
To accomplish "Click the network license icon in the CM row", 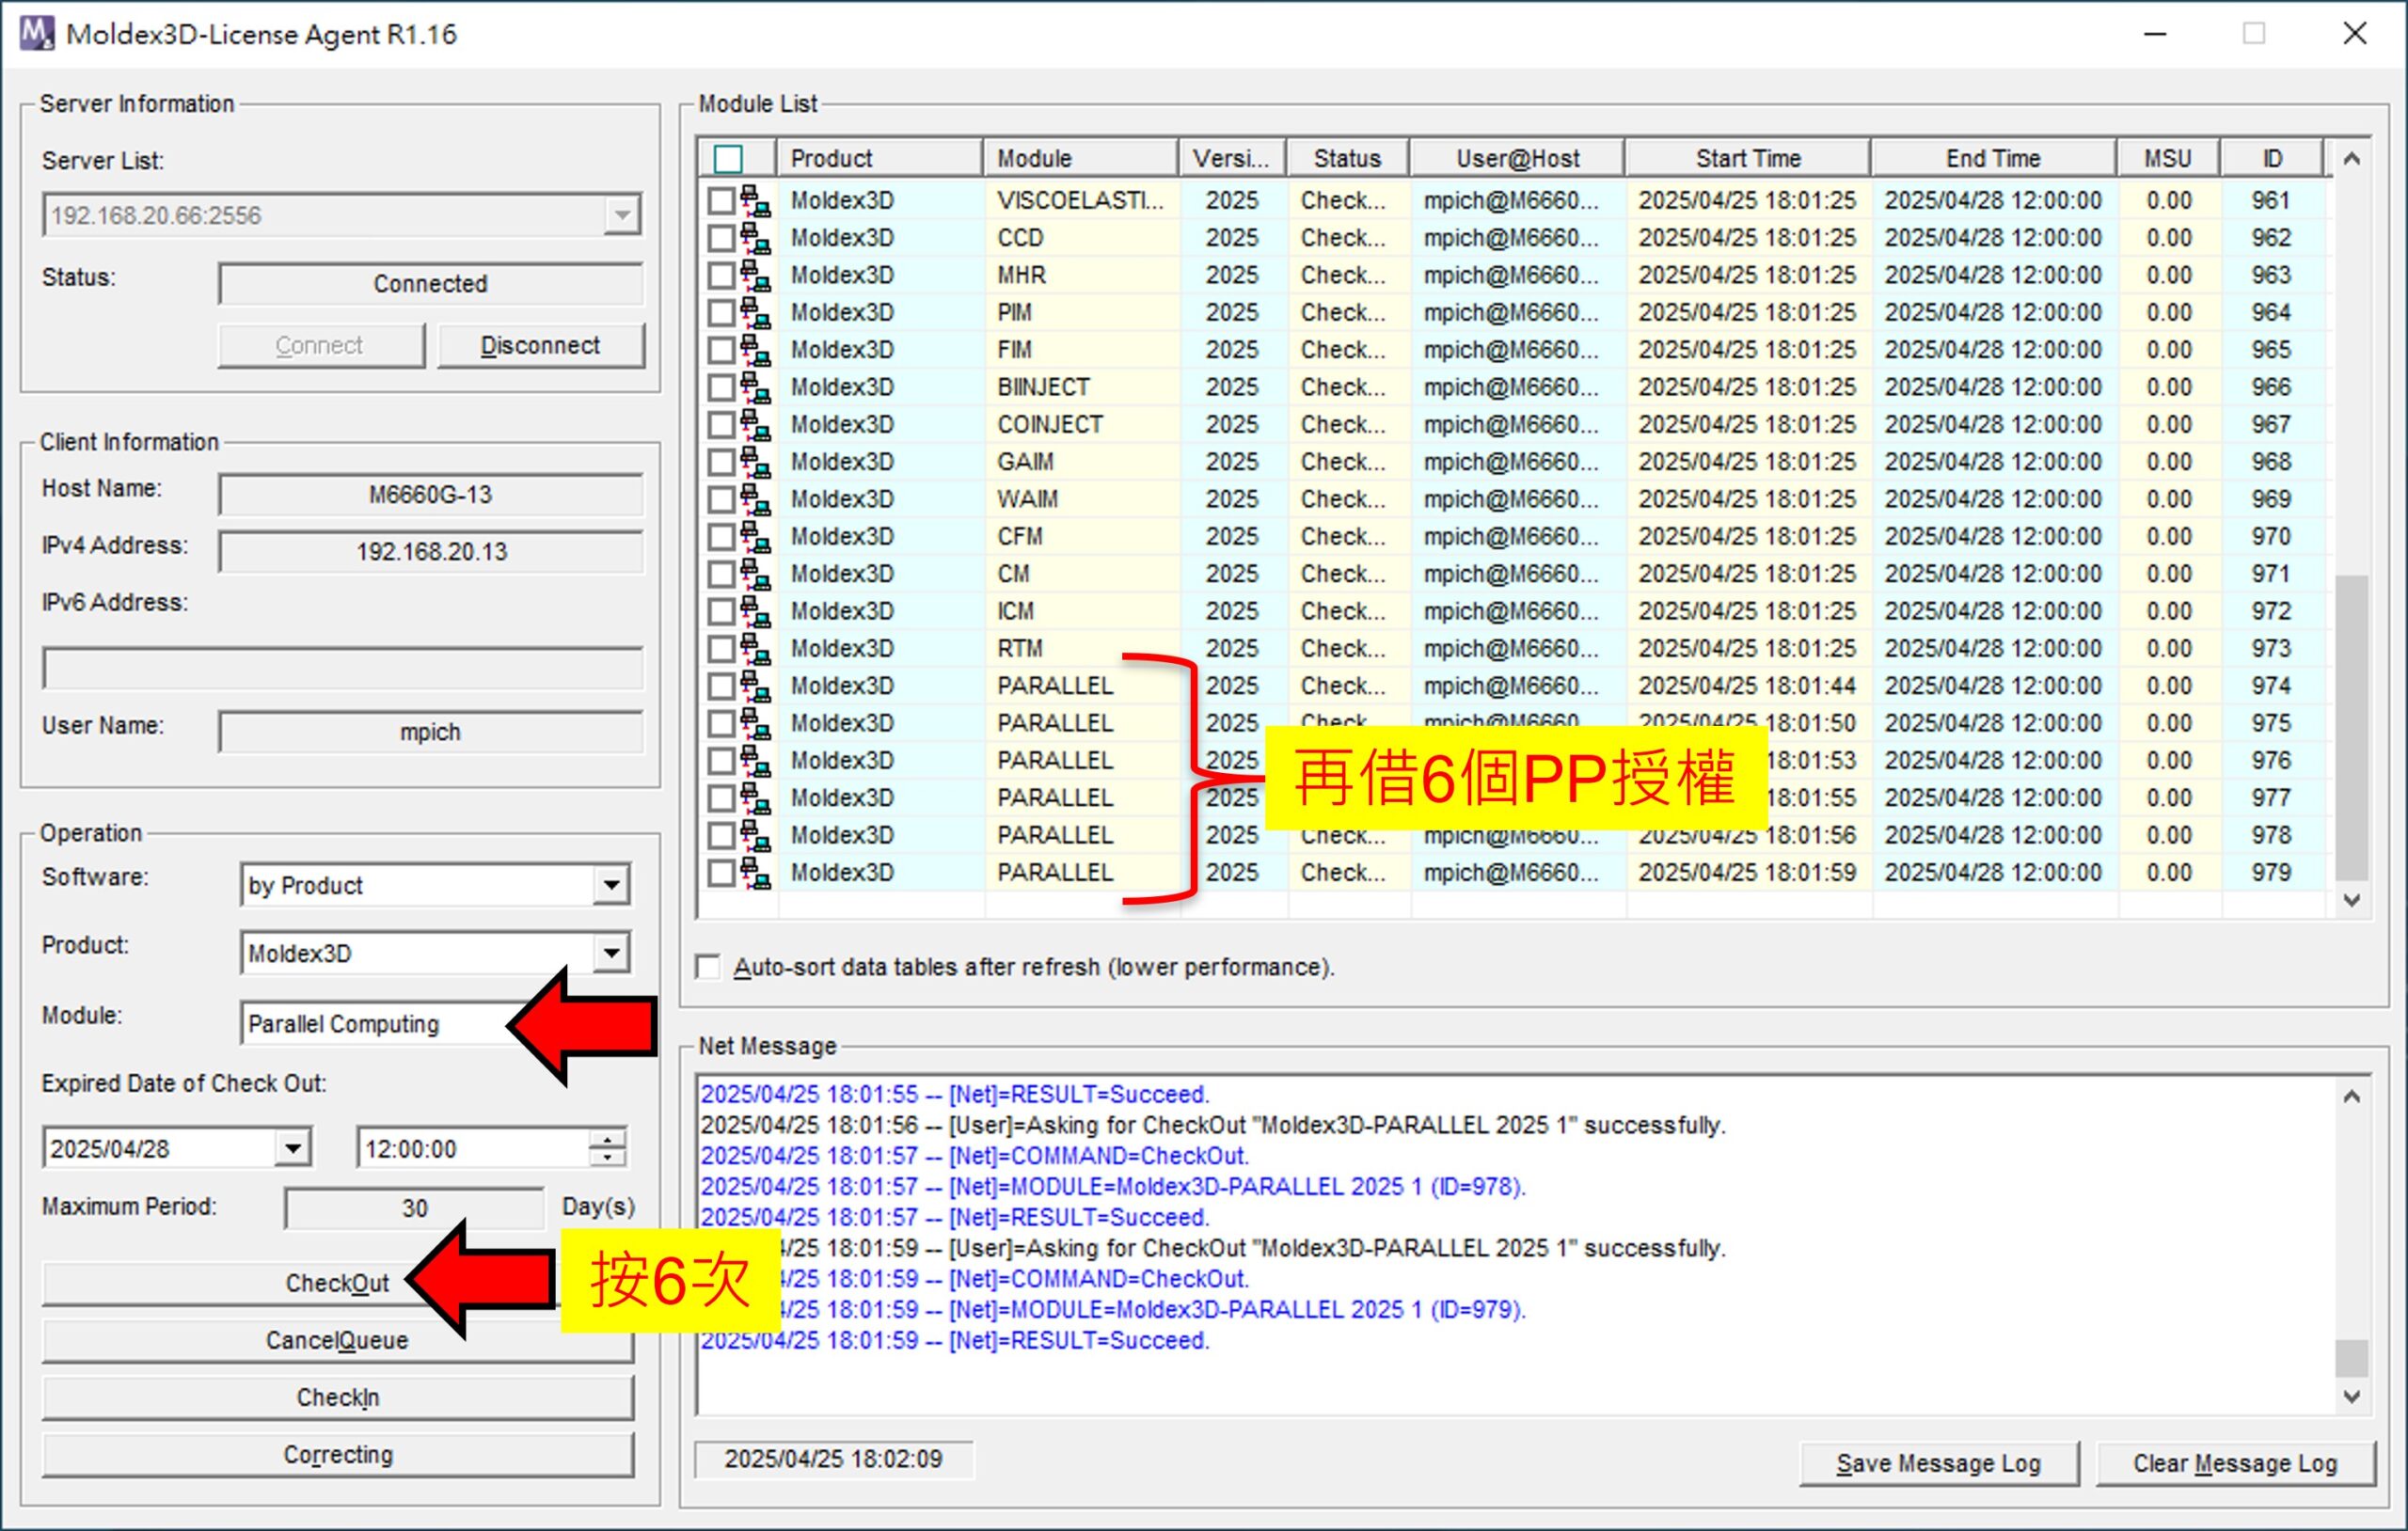I will pyautogui.click(x=755, y=574).
